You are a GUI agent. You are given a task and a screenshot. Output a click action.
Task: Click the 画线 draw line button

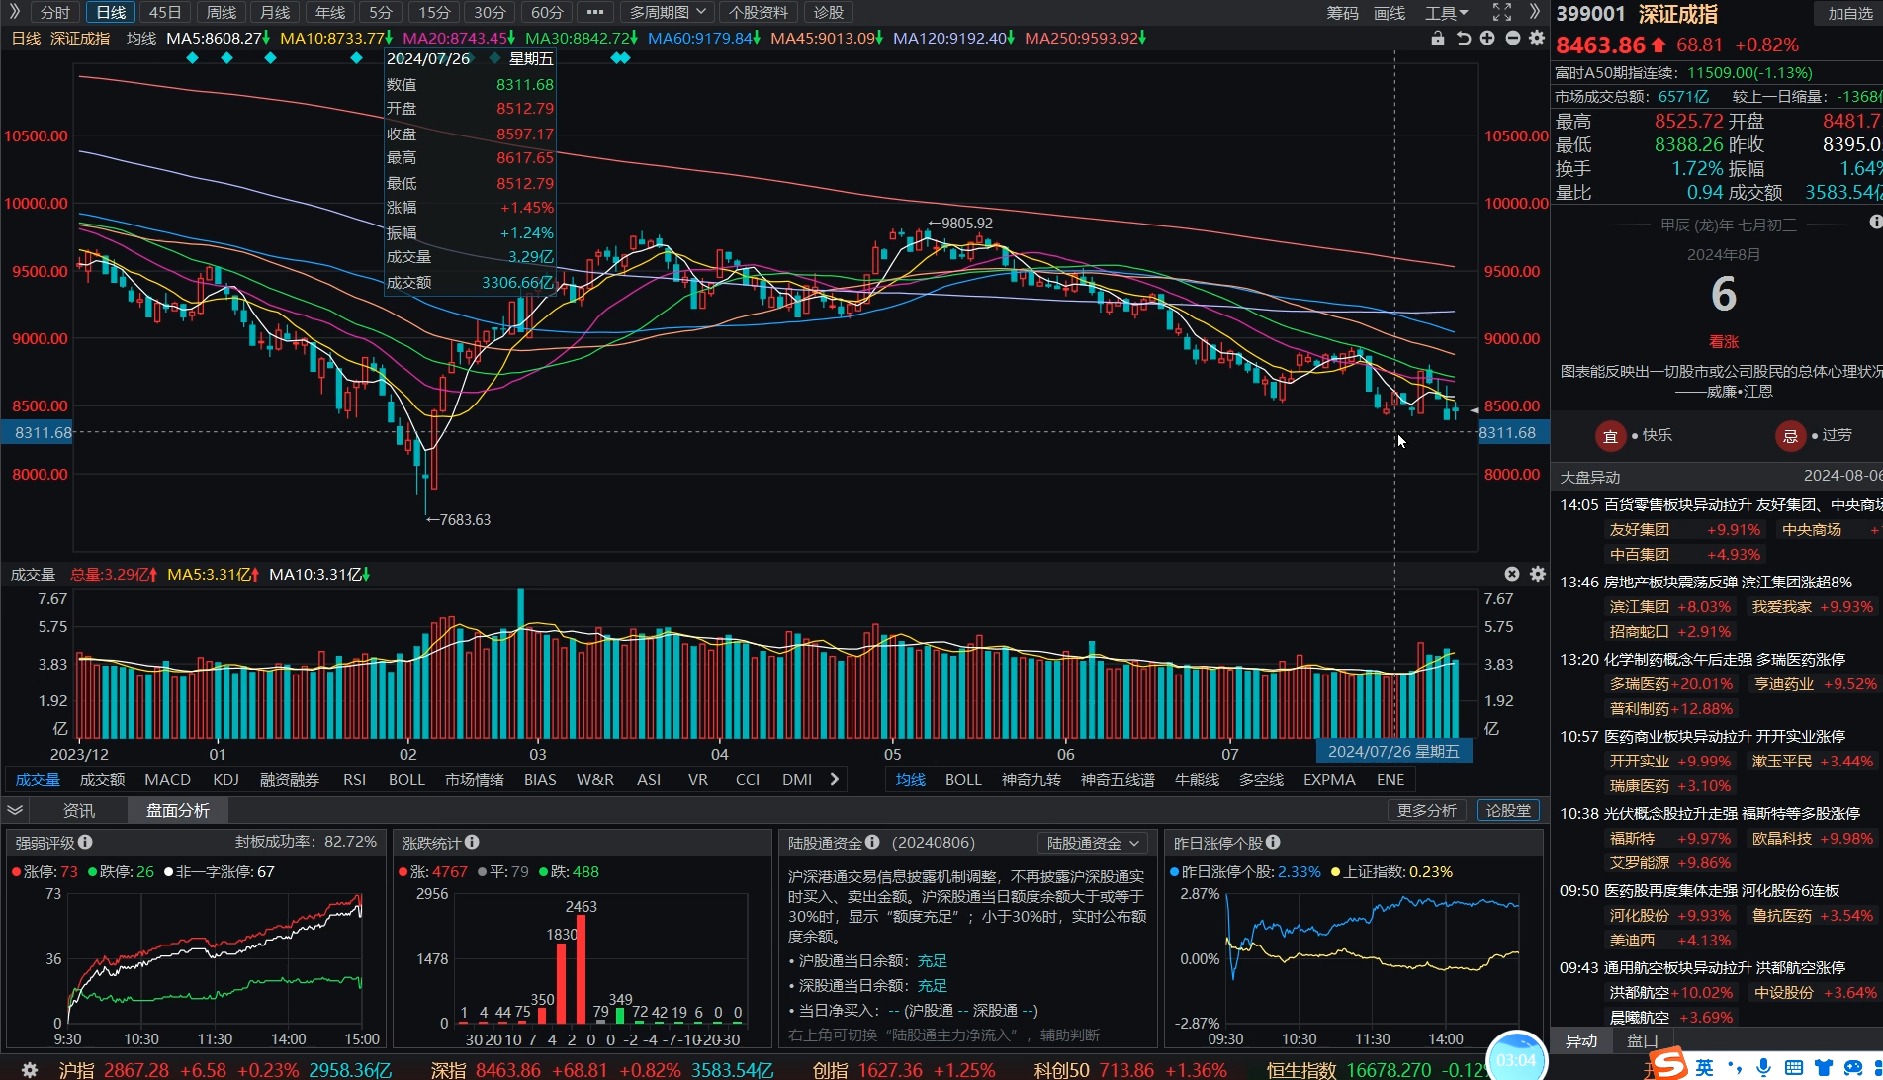(x=1390, y=12)
